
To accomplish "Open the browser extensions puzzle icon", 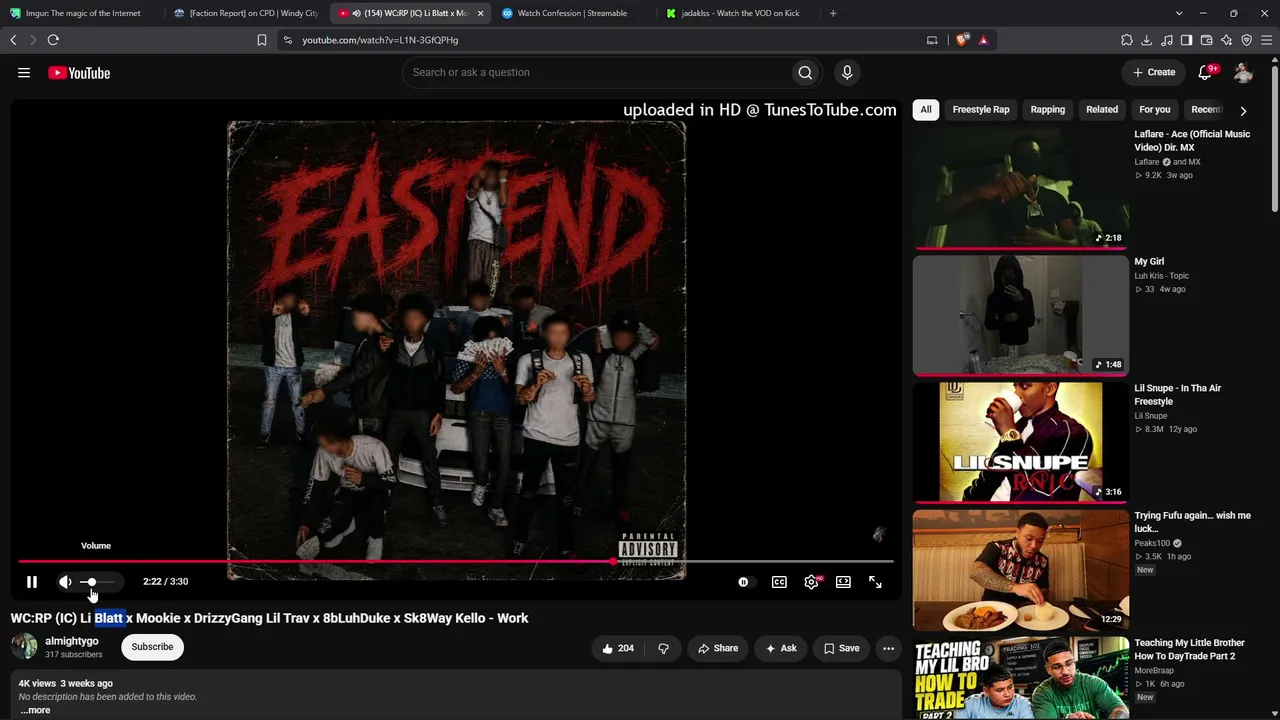I will pos(1127,40).
